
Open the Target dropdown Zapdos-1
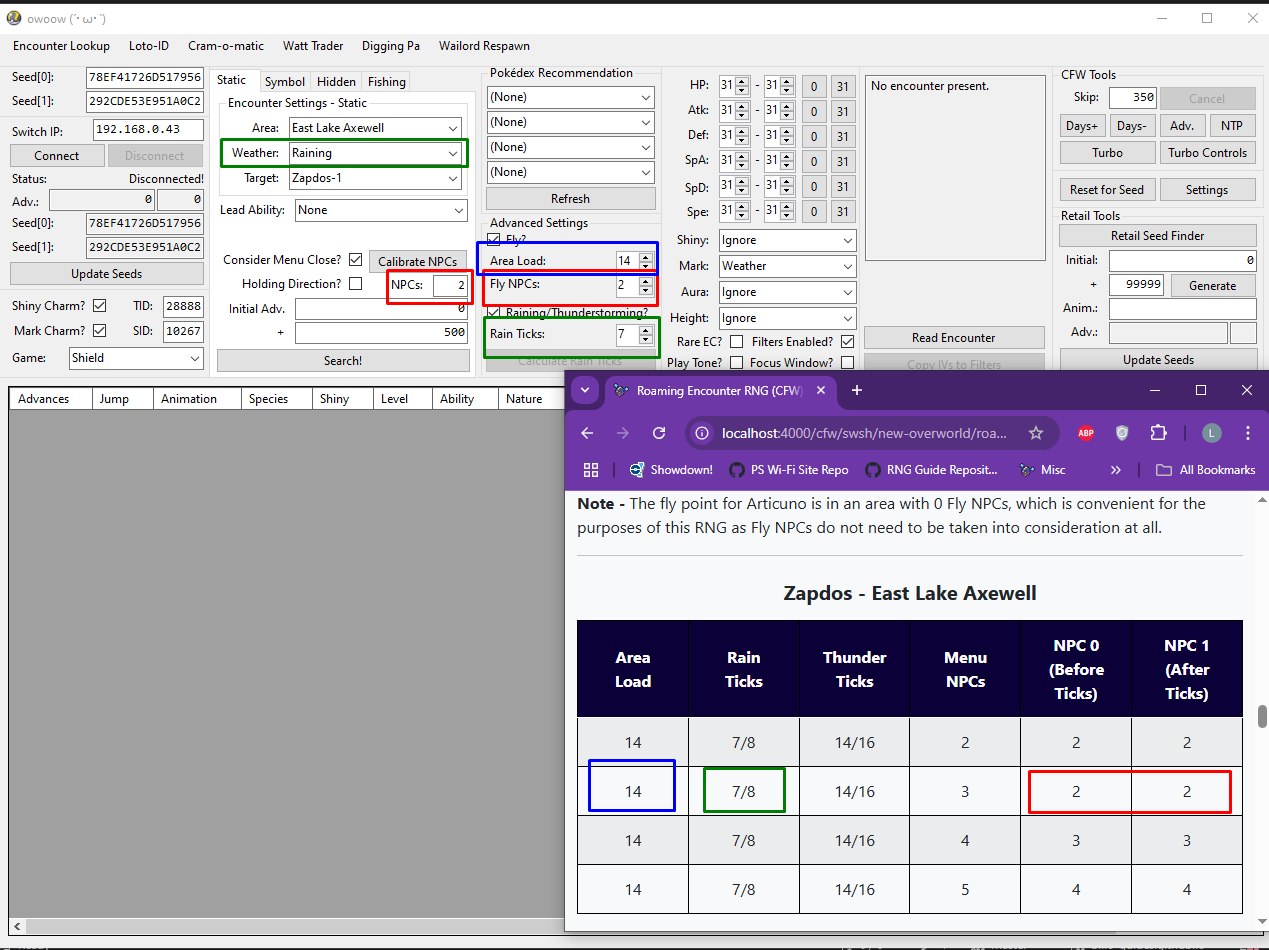(x=375, y=178)
